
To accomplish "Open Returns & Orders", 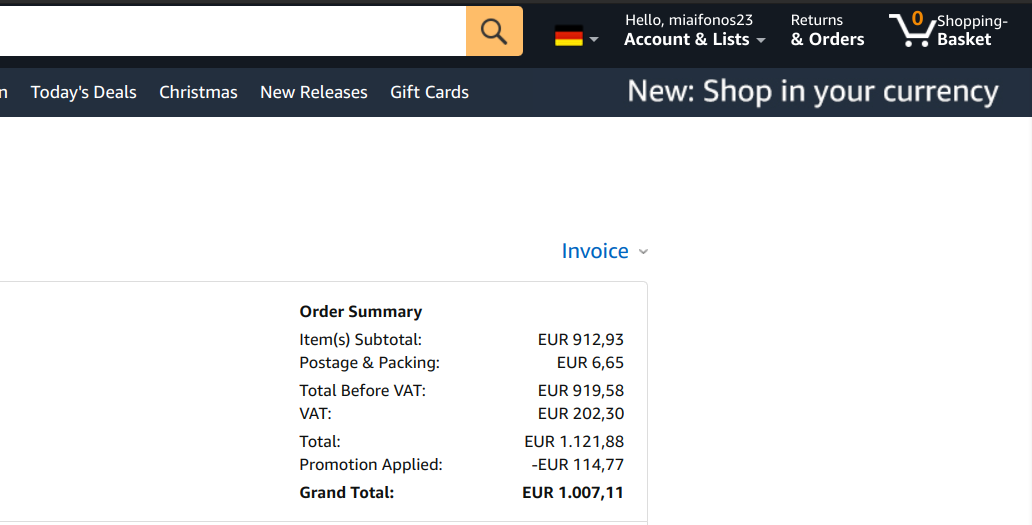I will click(x=827, y=30).
